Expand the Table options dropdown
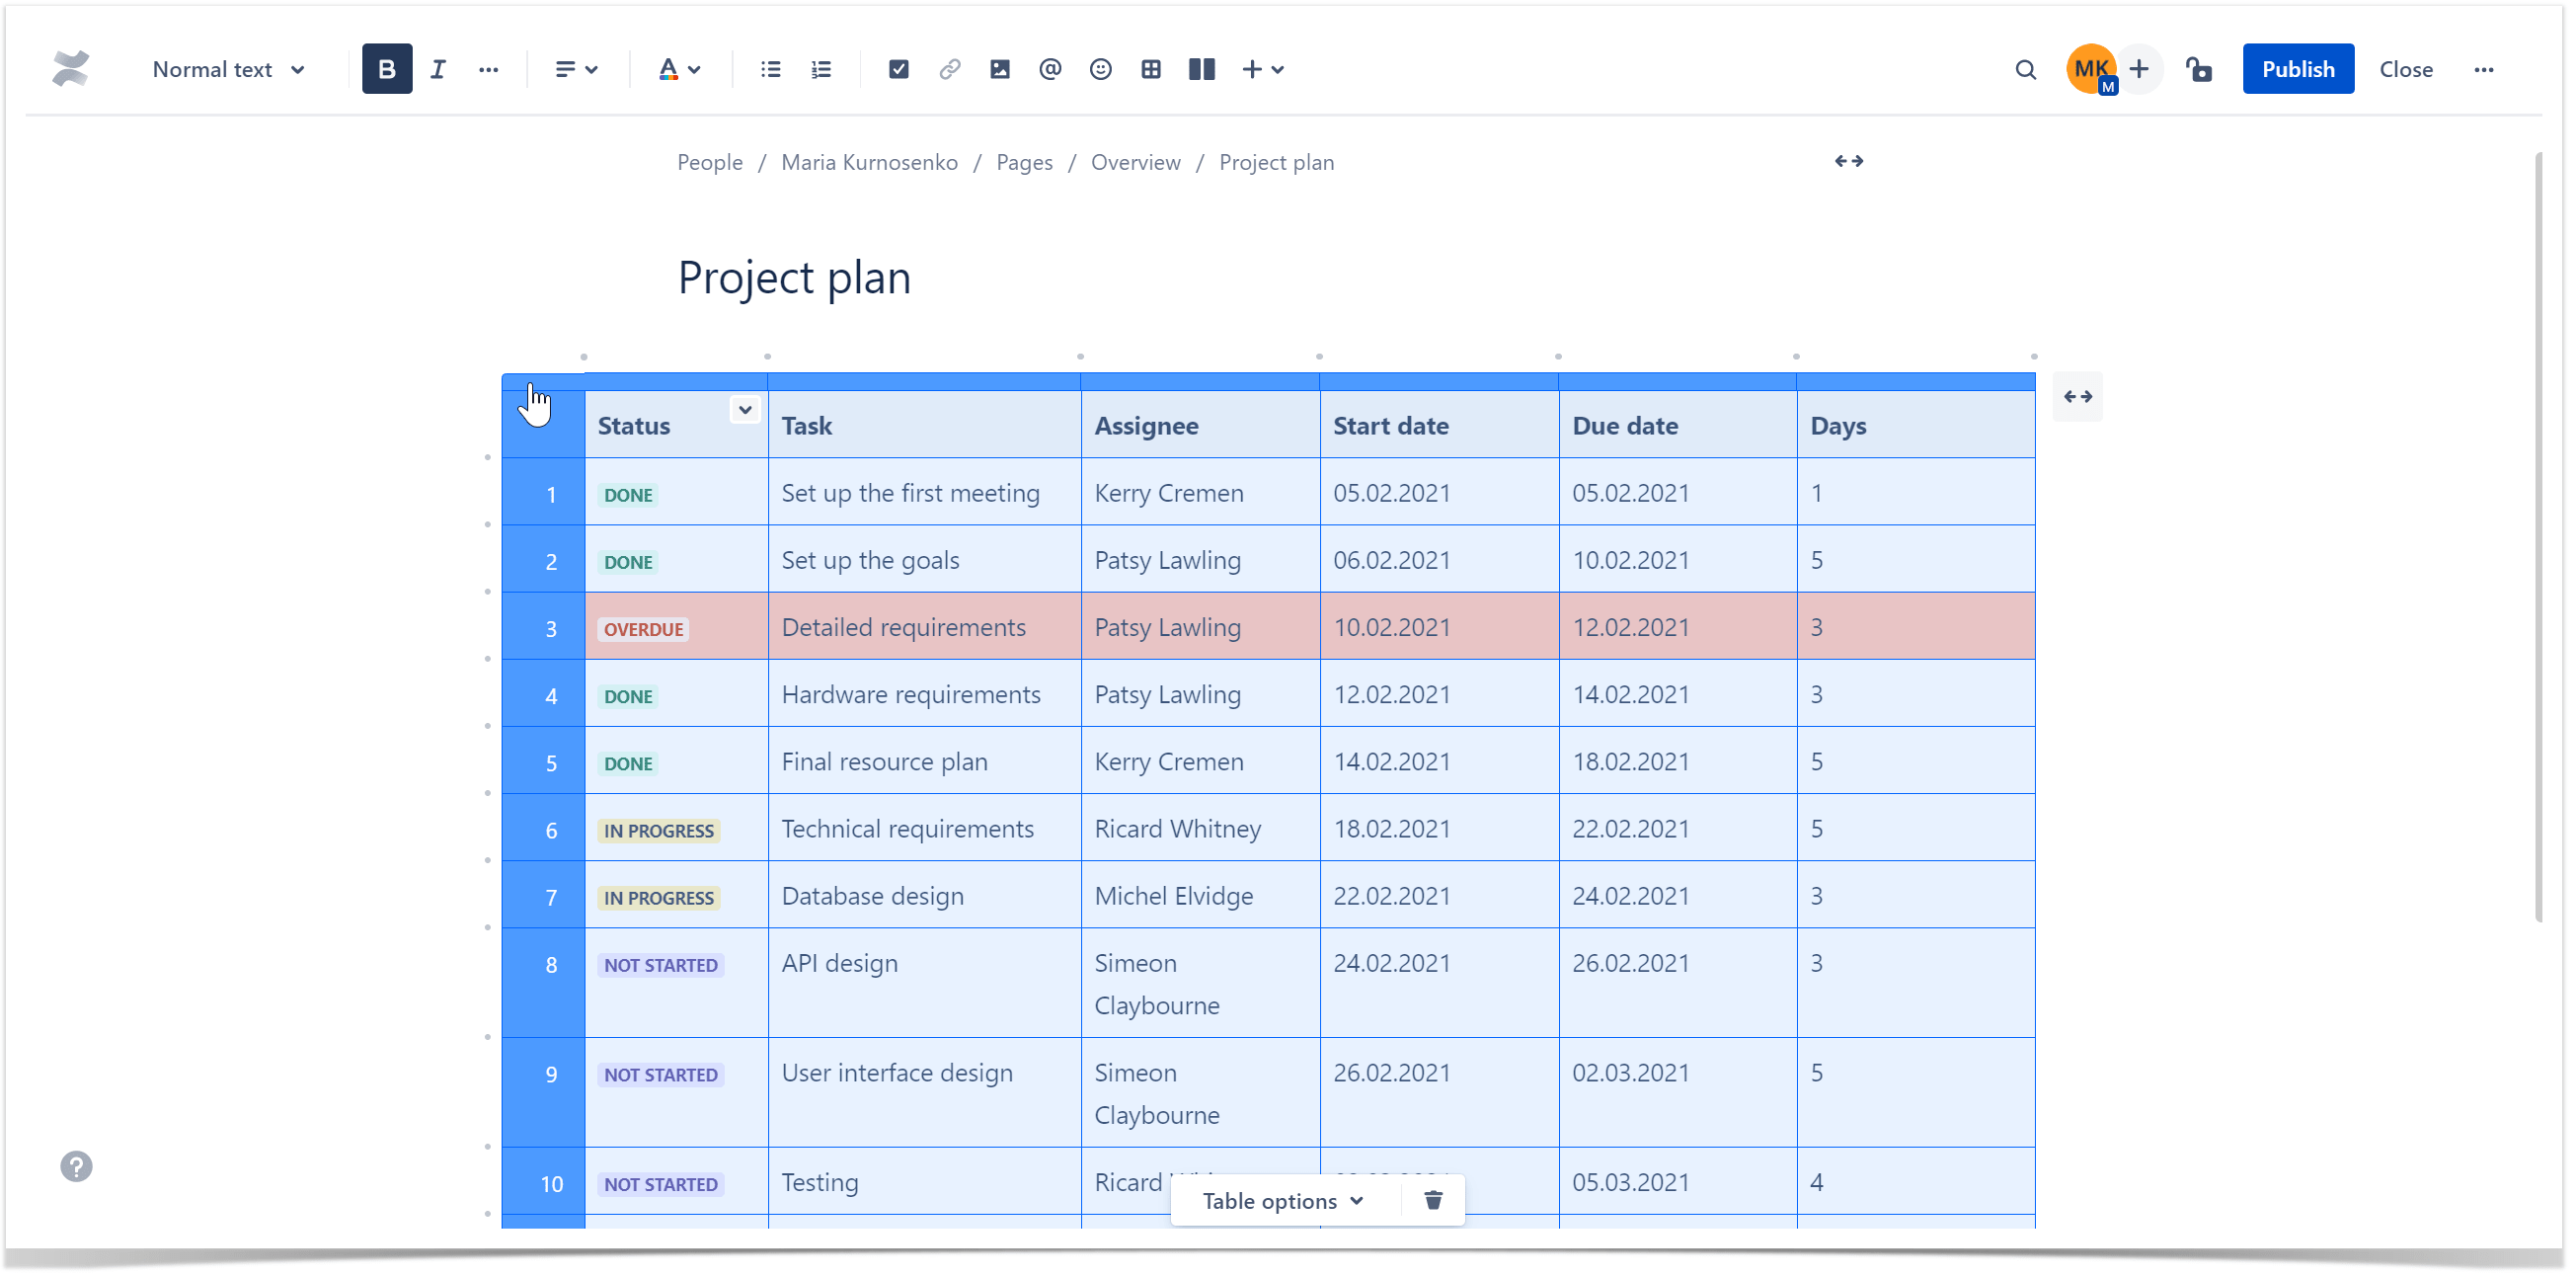This screenshot has width=2576, height=1277. click(x=1283, y=1200)
